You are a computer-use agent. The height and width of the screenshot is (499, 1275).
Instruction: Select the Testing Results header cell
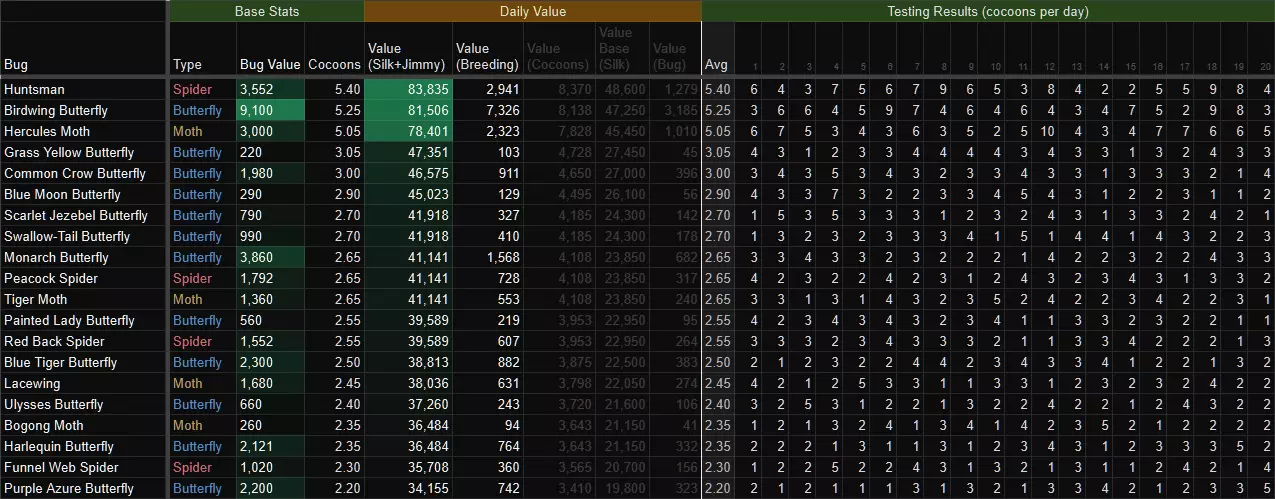(987, 11)
